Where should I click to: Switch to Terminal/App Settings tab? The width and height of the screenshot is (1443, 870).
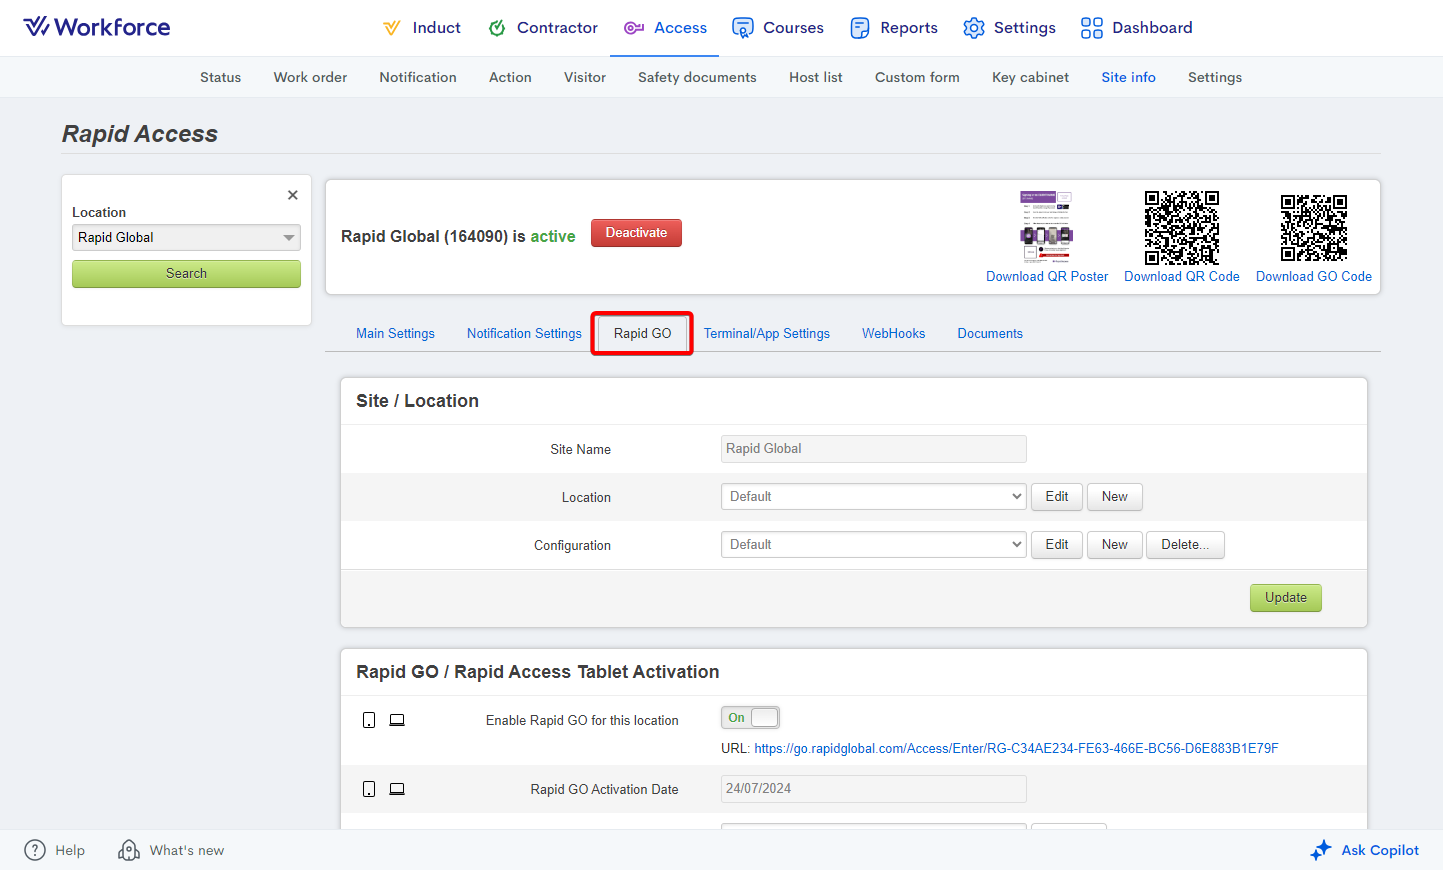(767, 334)
